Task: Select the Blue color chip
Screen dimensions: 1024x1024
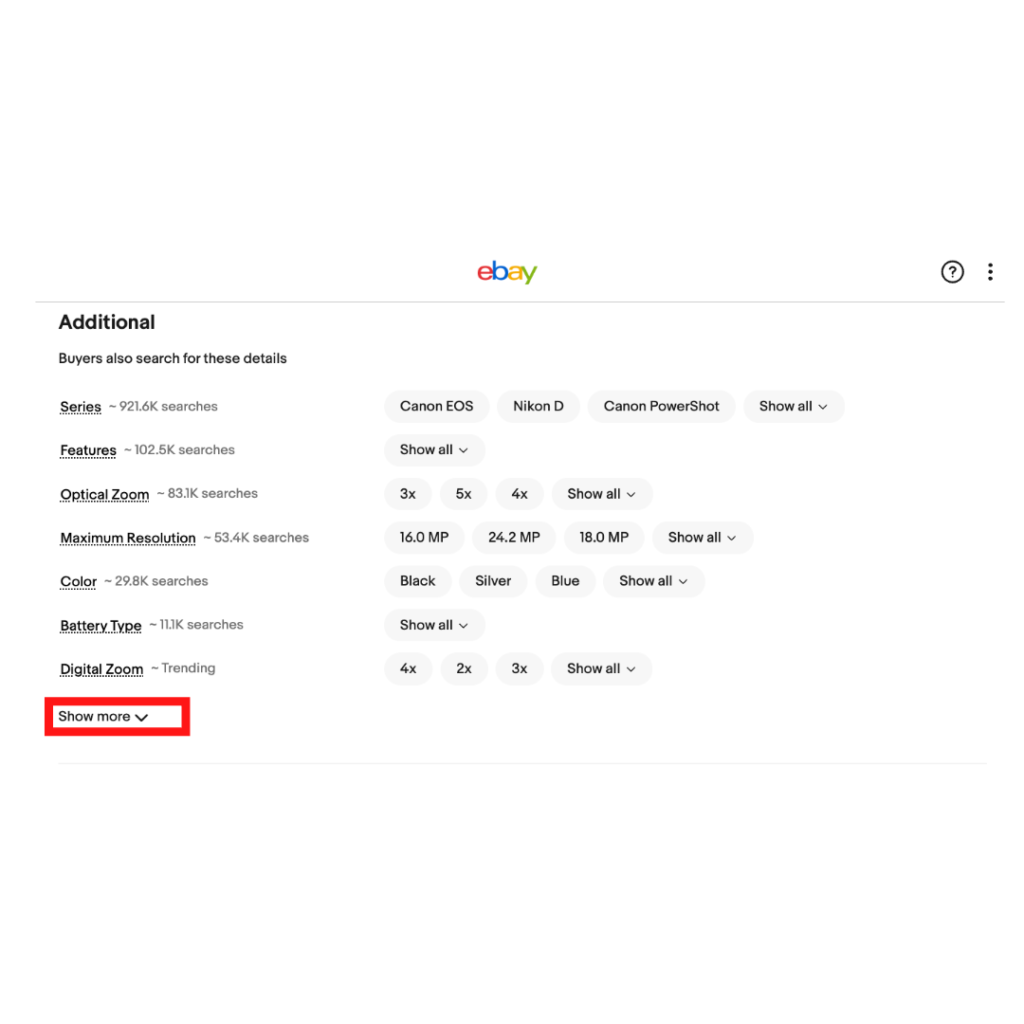Action: click(x=565, y=581)
